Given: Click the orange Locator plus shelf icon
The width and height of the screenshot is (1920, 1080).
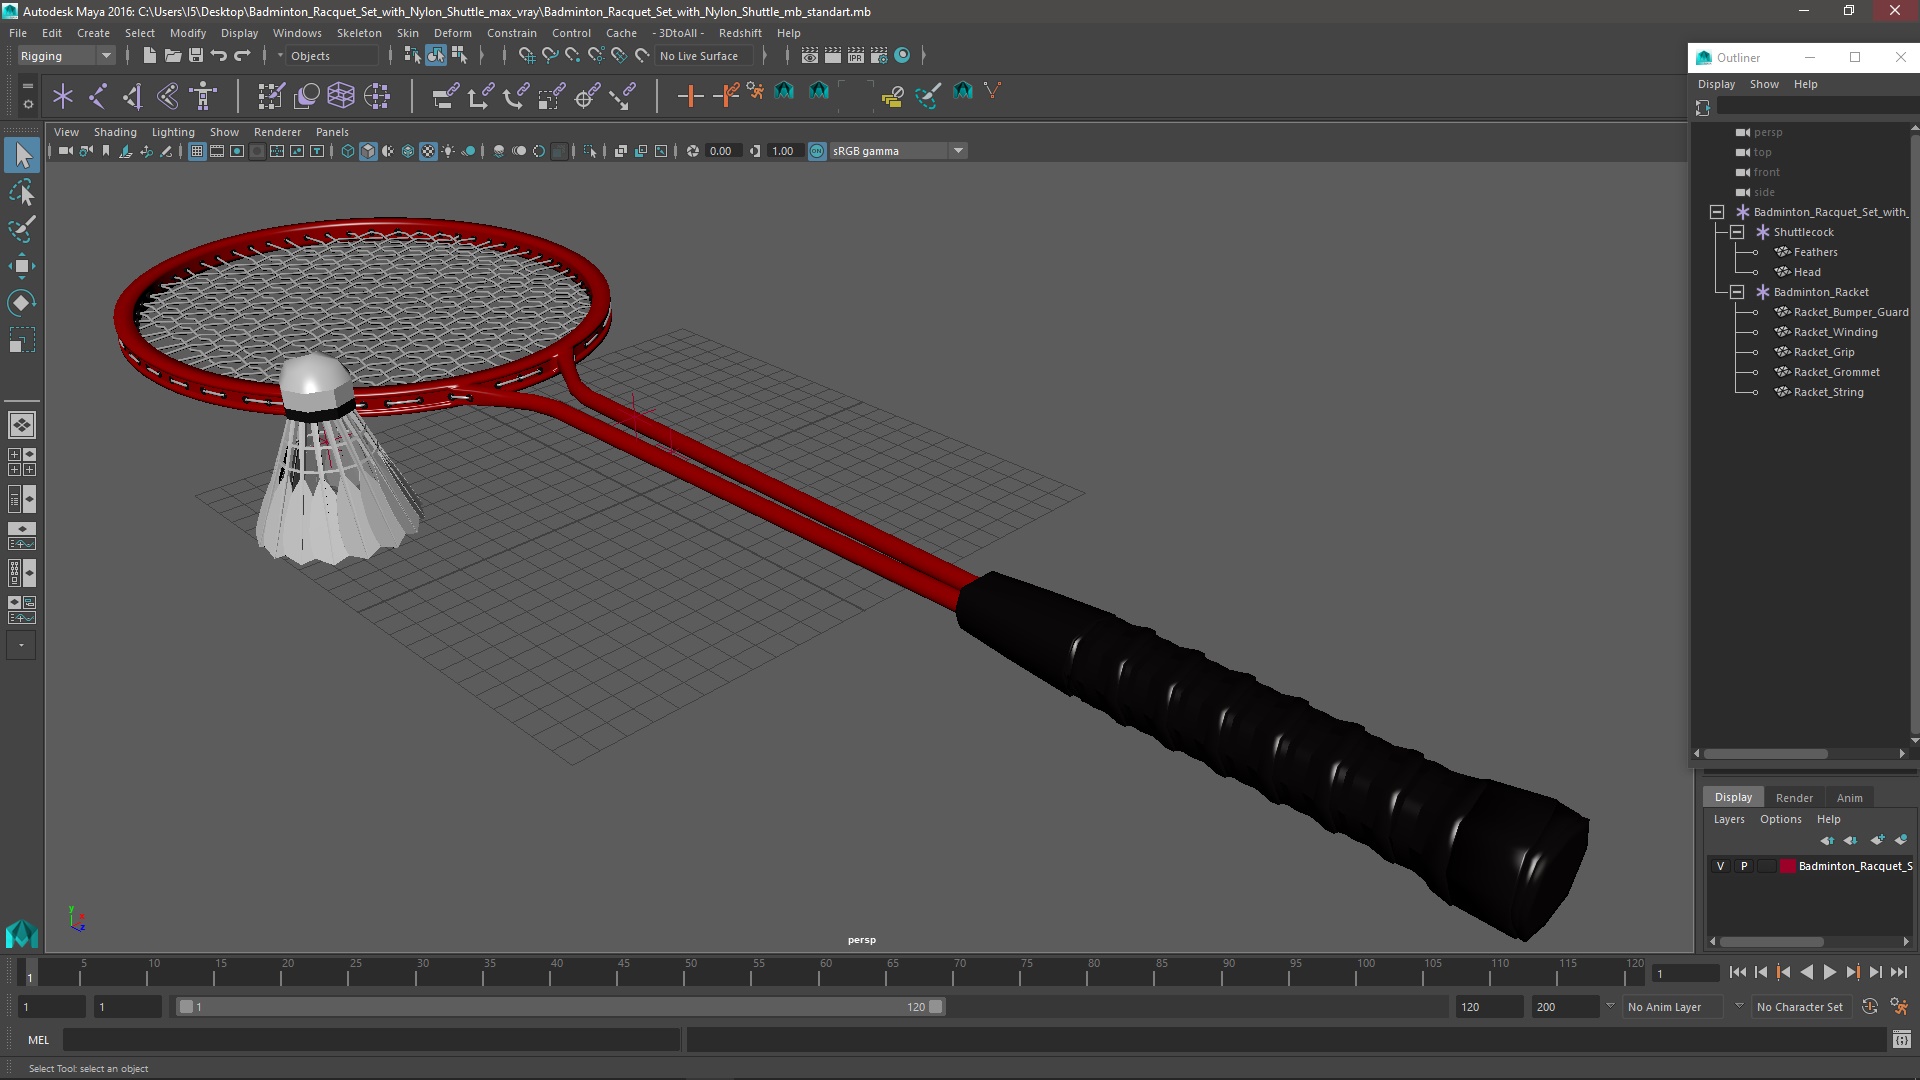Looking at the screenshot, I should [690, 96].
